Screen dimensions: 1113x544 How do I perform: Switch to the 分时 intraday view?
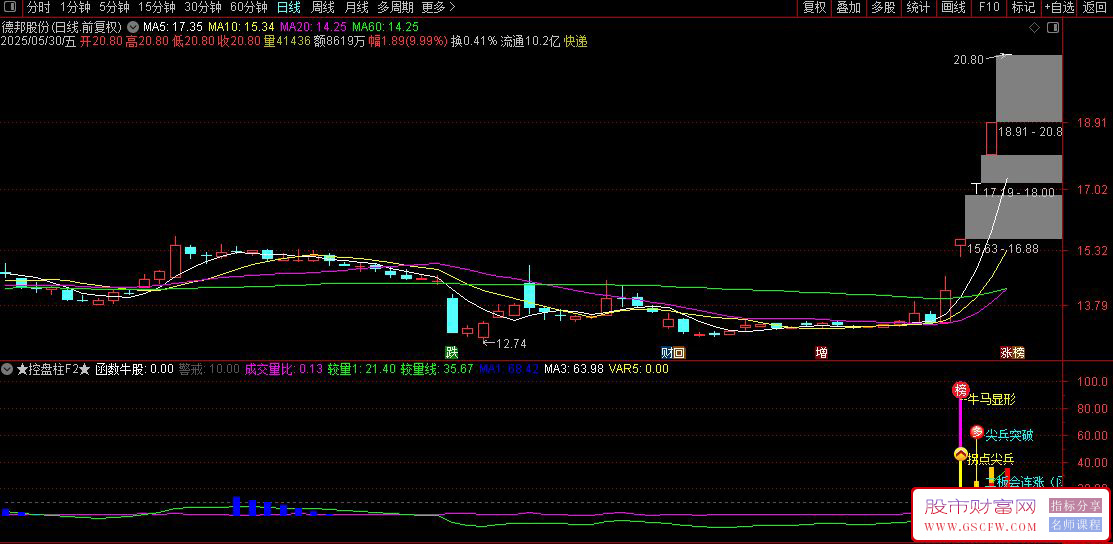point(39,8)
